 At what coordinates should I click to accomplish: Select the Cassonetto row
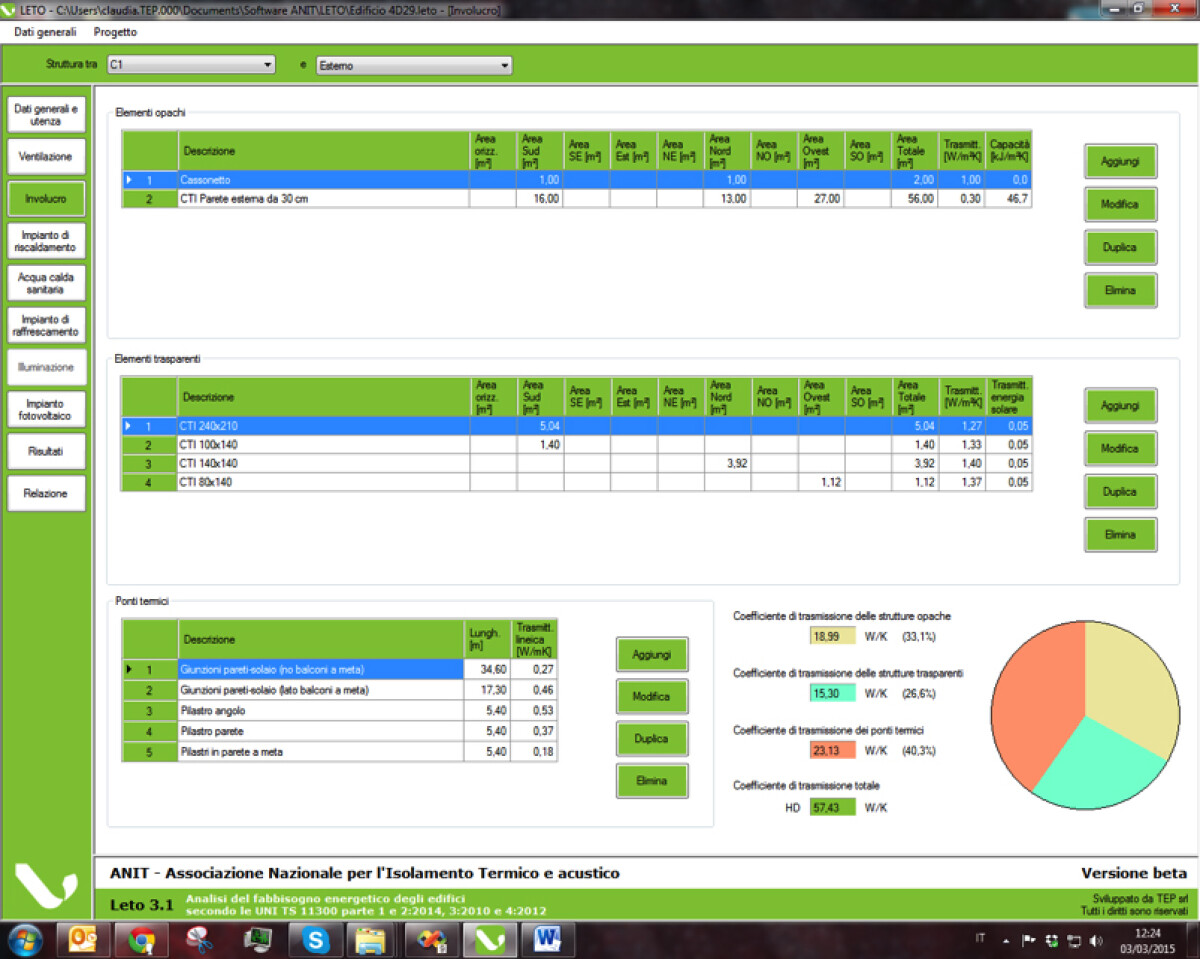click(577, 180)
